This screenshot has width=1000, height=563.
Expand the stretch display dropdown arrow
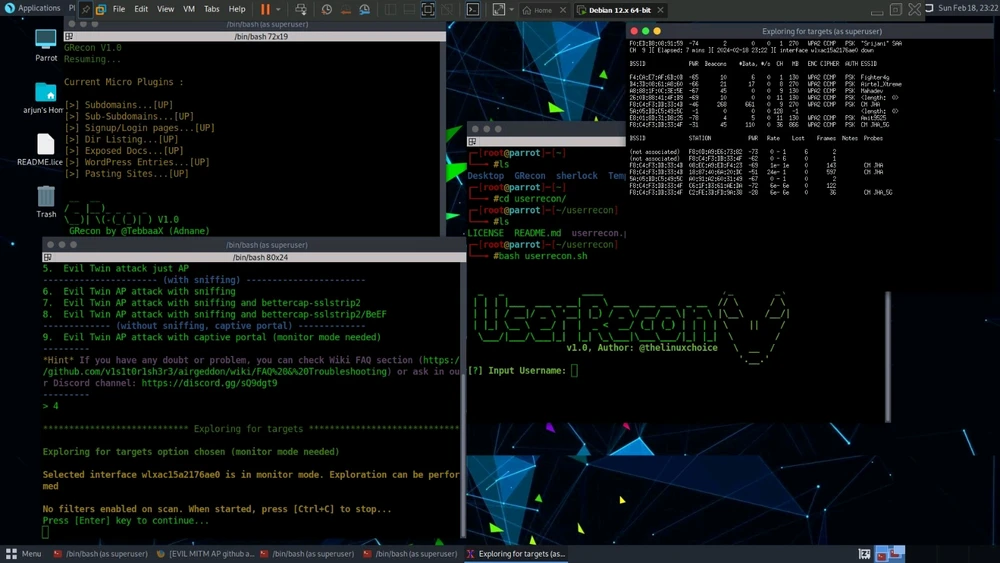511,10
